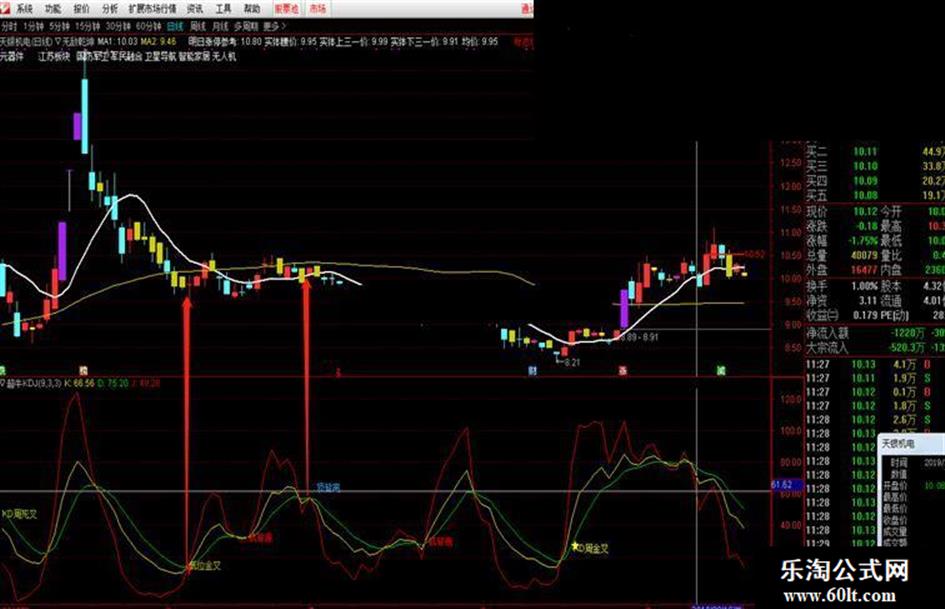945x609 pixels.
Task: Click the 11:27 tick row with 4.1万
Action: (875, 365)
